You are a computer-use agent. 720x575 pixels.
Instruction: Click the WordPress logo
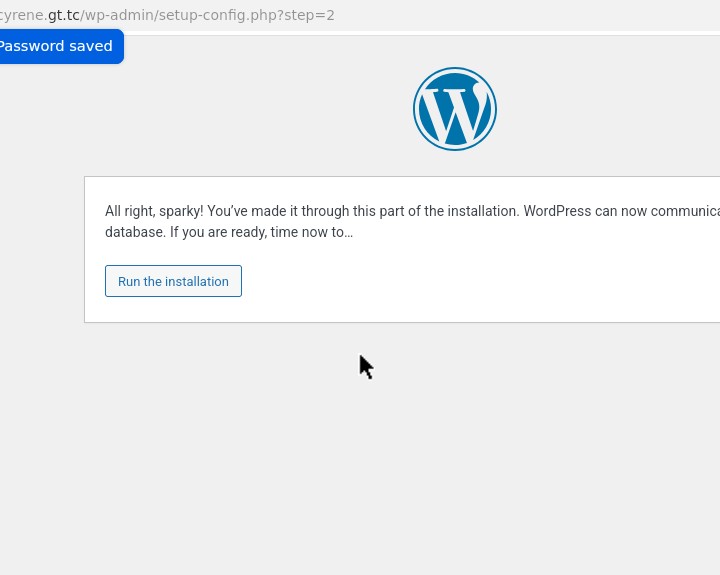point(455,109)
